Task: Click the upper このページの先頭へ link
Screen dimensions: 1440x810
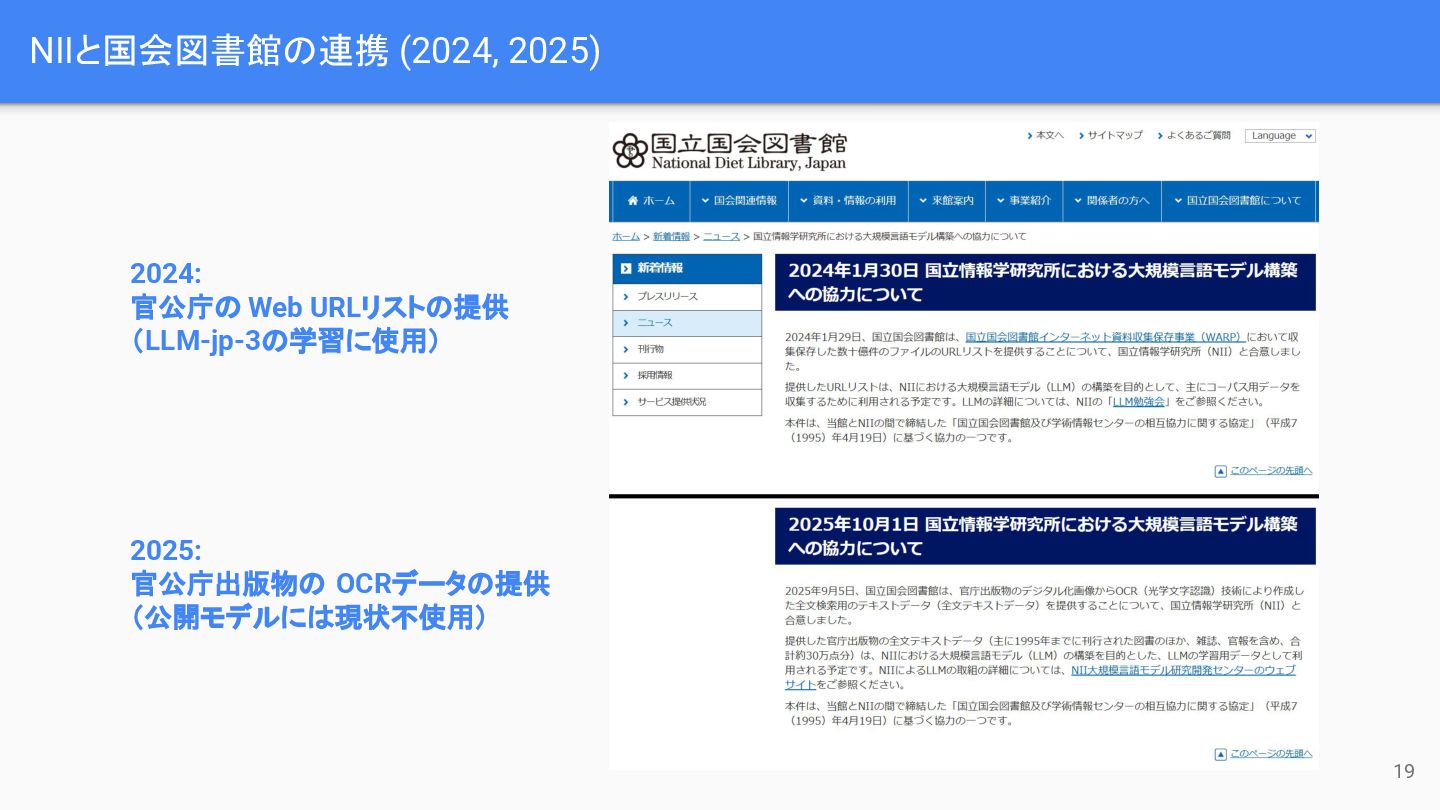Action: [1271, 471]
